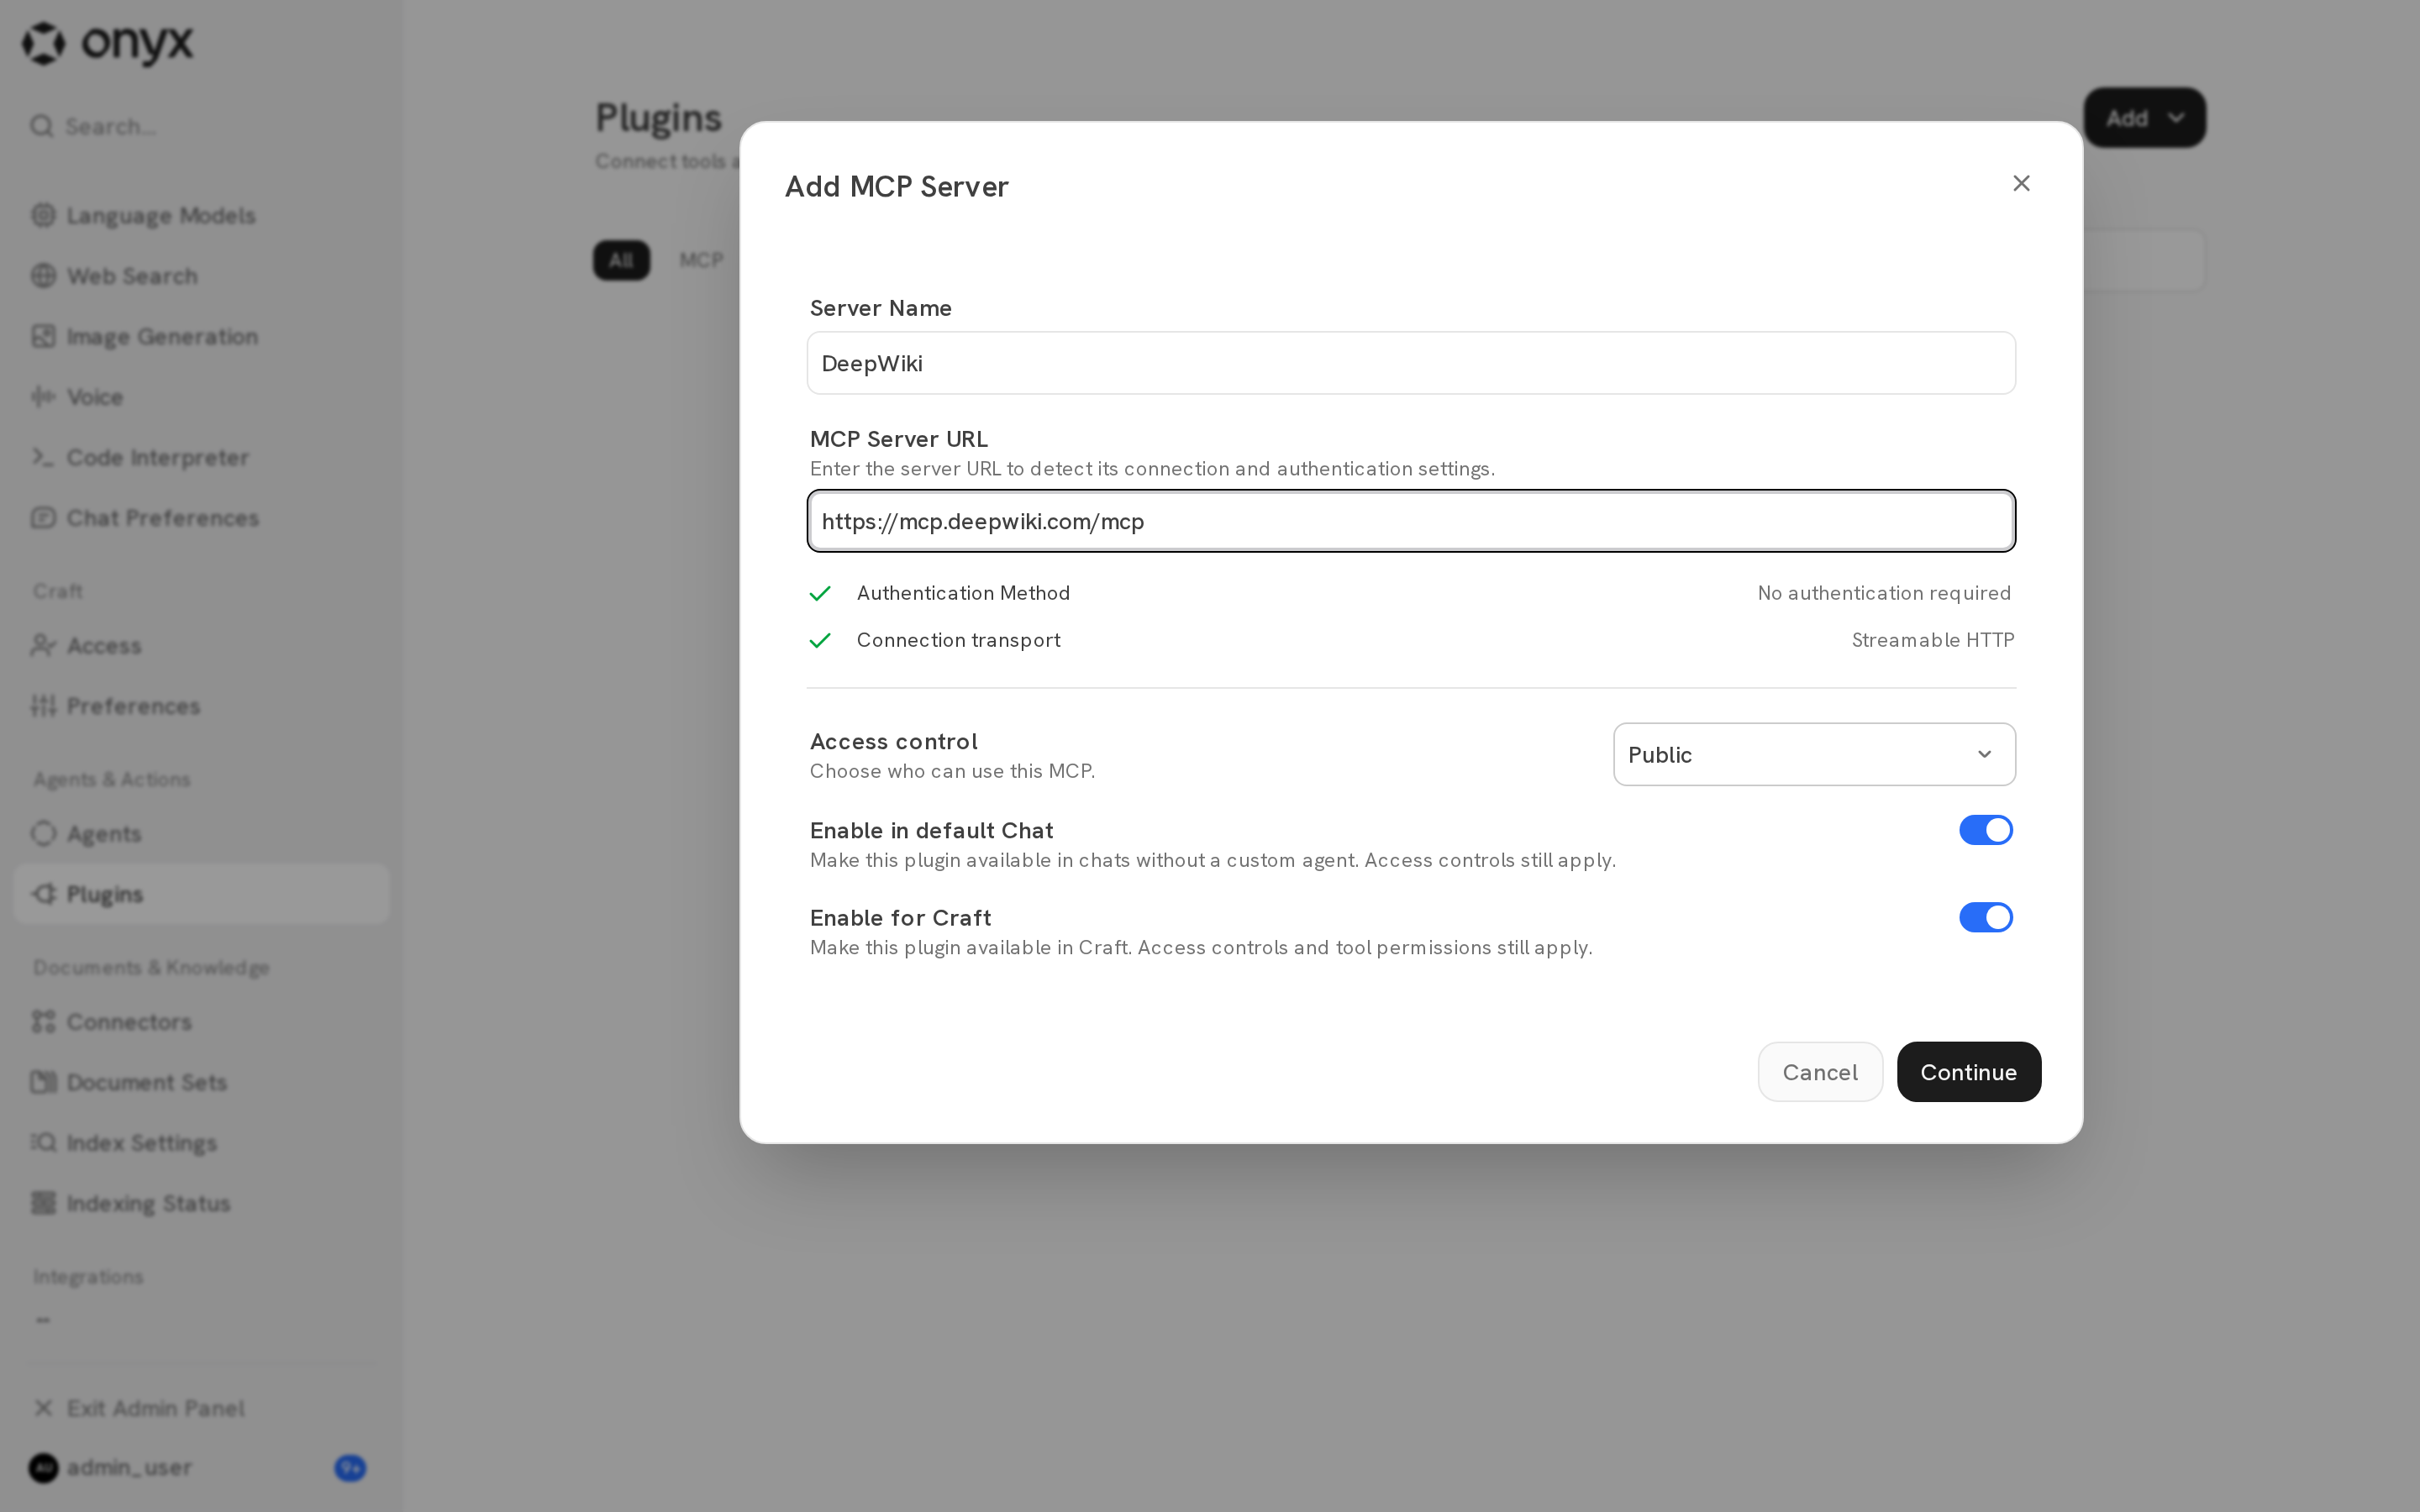The image size is (2420, 1512).
Task: Open the Add dropdown button
Action: (2144, 118)
